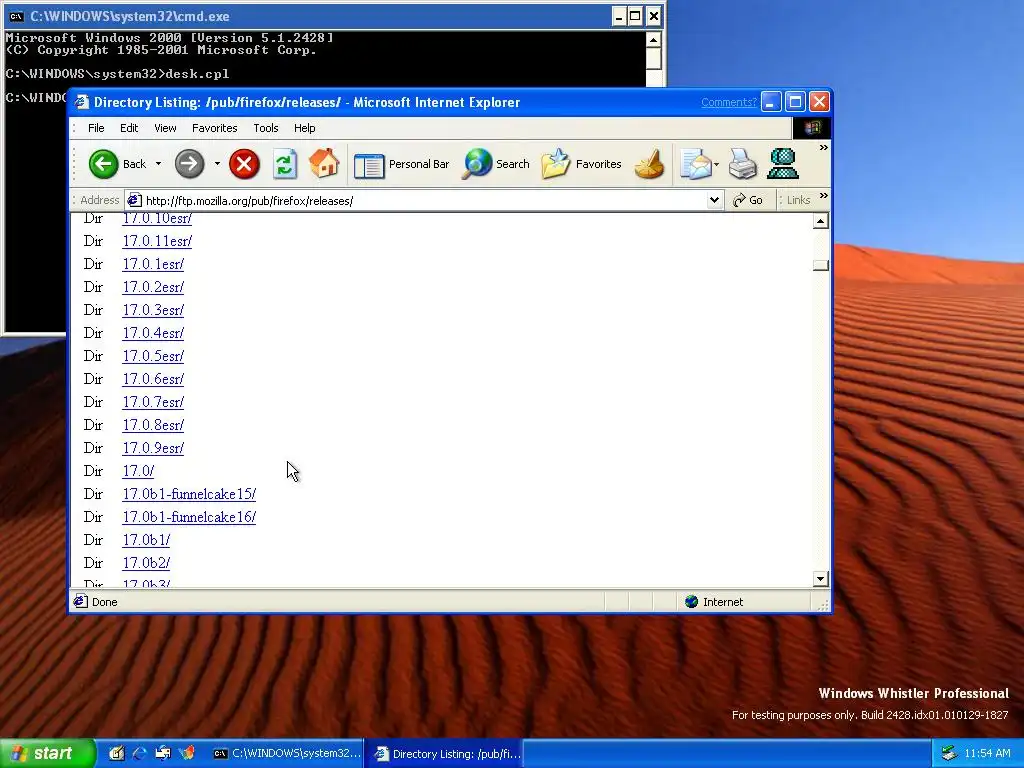Click the Comments? link in title bar
The width and height of the screenshot is (1024, 768).
tap(729, 102)
